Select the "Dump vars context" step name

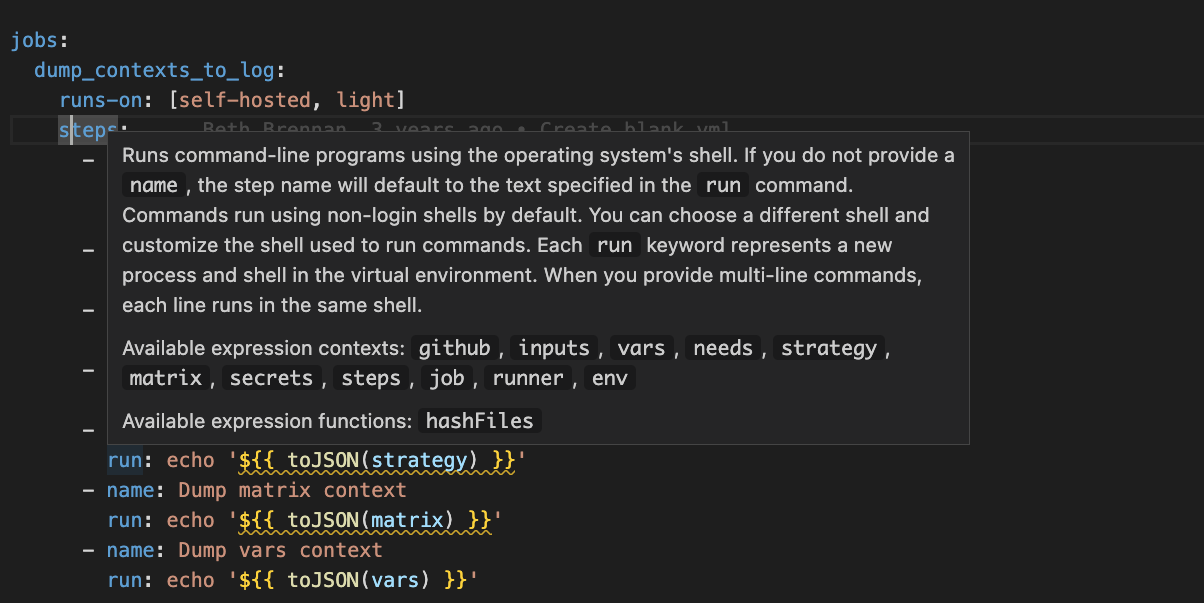pyautogui.click(x=278, y=550)
